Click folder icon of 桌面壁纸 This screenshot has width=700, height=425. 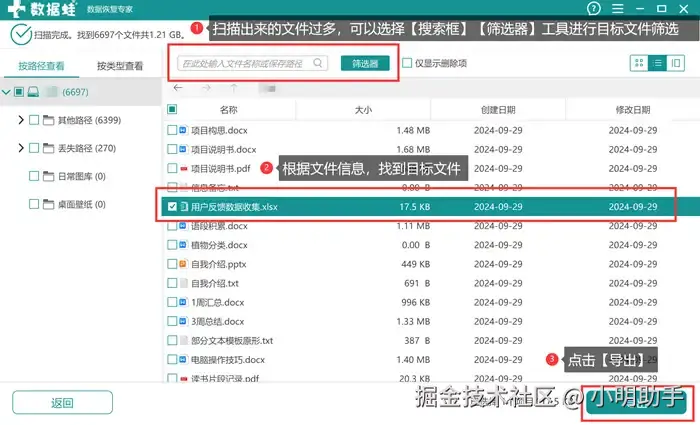coord(48,204)
